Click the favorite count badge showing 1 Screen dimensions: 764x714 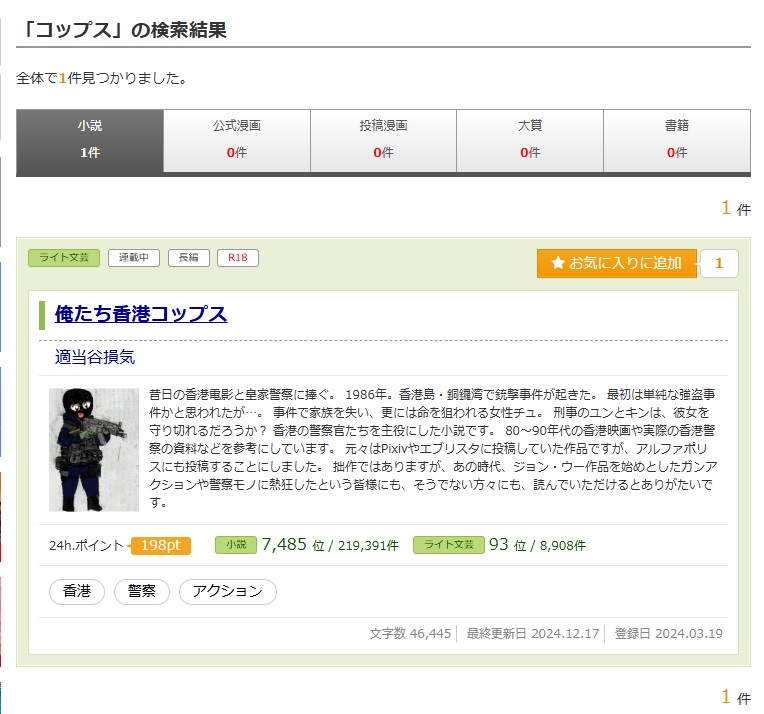[x=719, y=264]
